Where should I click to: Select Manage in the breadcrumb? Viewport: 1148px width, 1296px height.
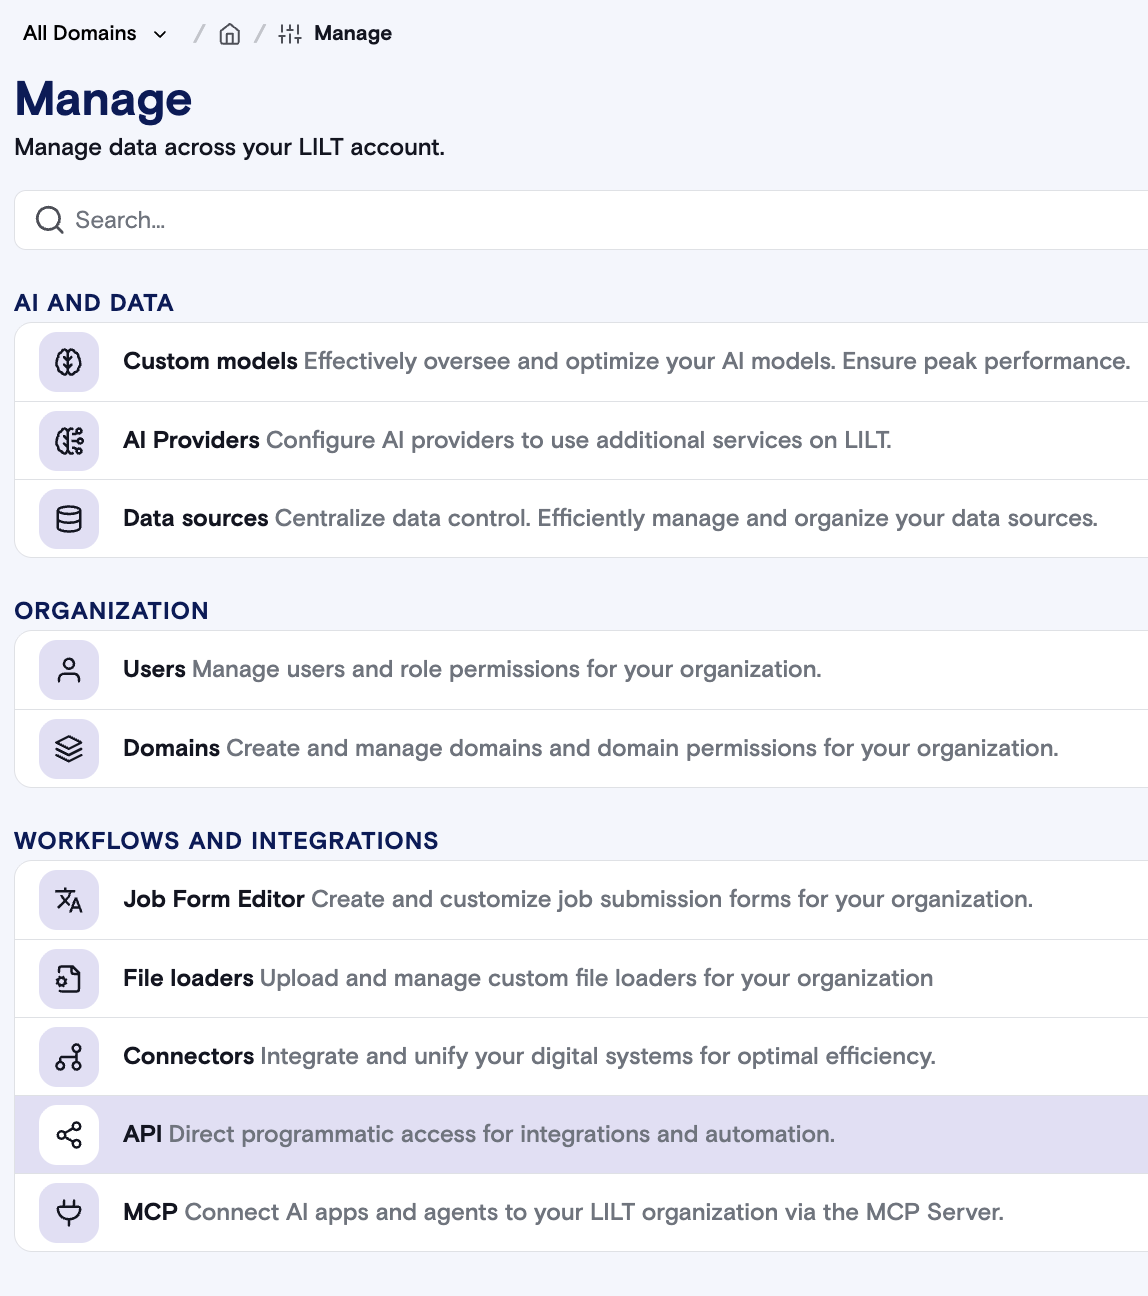pos(353,33)
